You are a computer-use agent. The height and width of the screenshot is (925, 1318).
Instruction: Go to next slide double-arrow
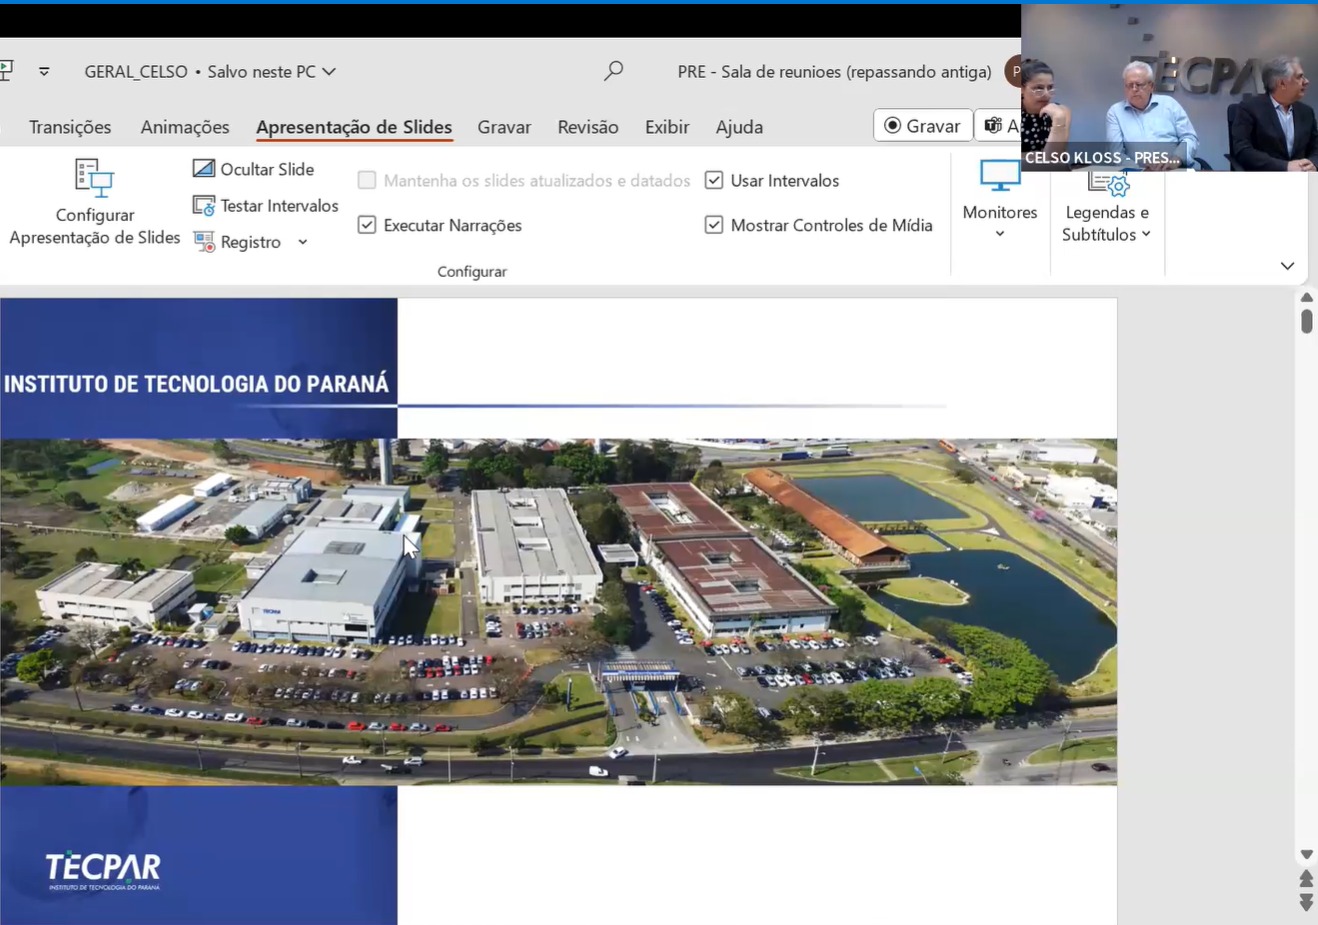pyautogui.click(x=1306, y=902)
